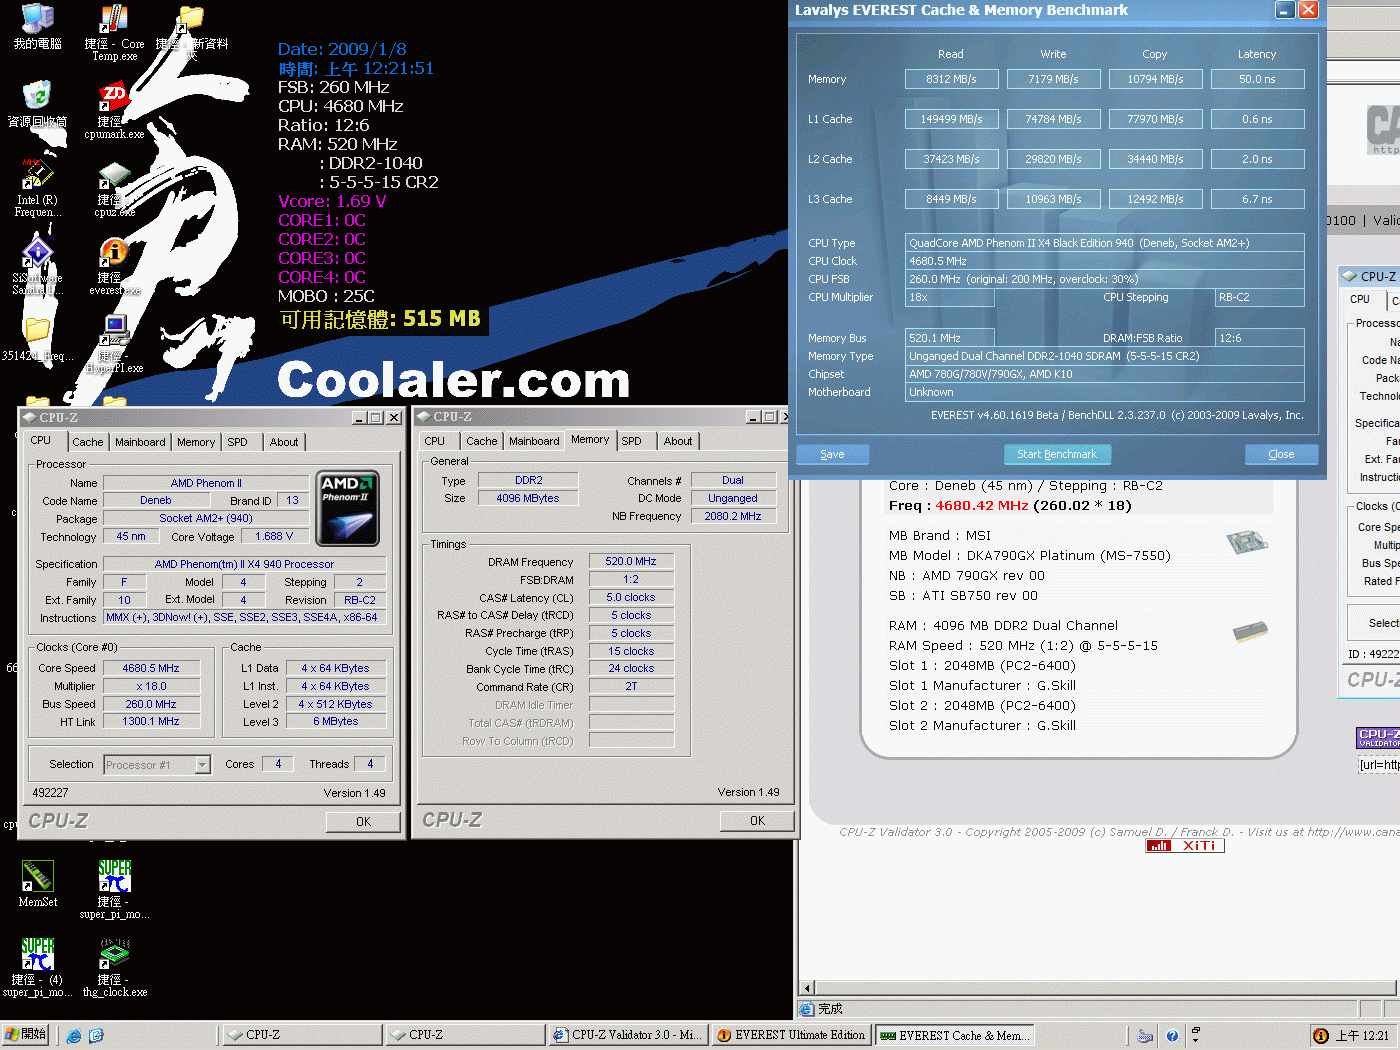Image resolution: width=1400 pixels, height=1050 pixels.
Task: Click the taskbar clock showing 12:21
Action: pyautogui.click(x=1362, y=1036)
